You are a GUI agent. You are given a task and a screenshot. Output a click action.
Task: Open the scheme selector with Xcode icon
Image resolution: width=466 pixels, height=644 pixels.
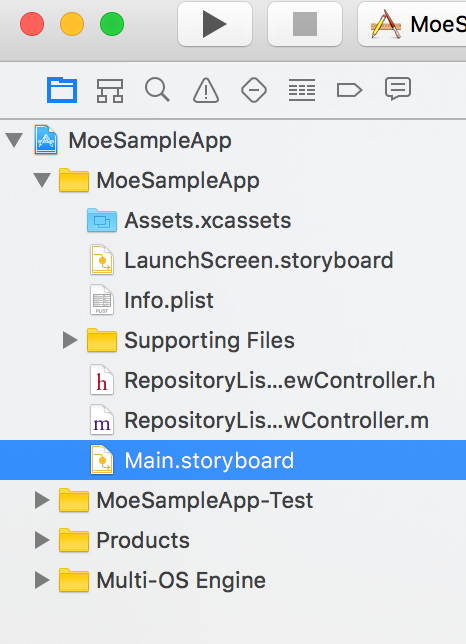click(x=412, y=24)
